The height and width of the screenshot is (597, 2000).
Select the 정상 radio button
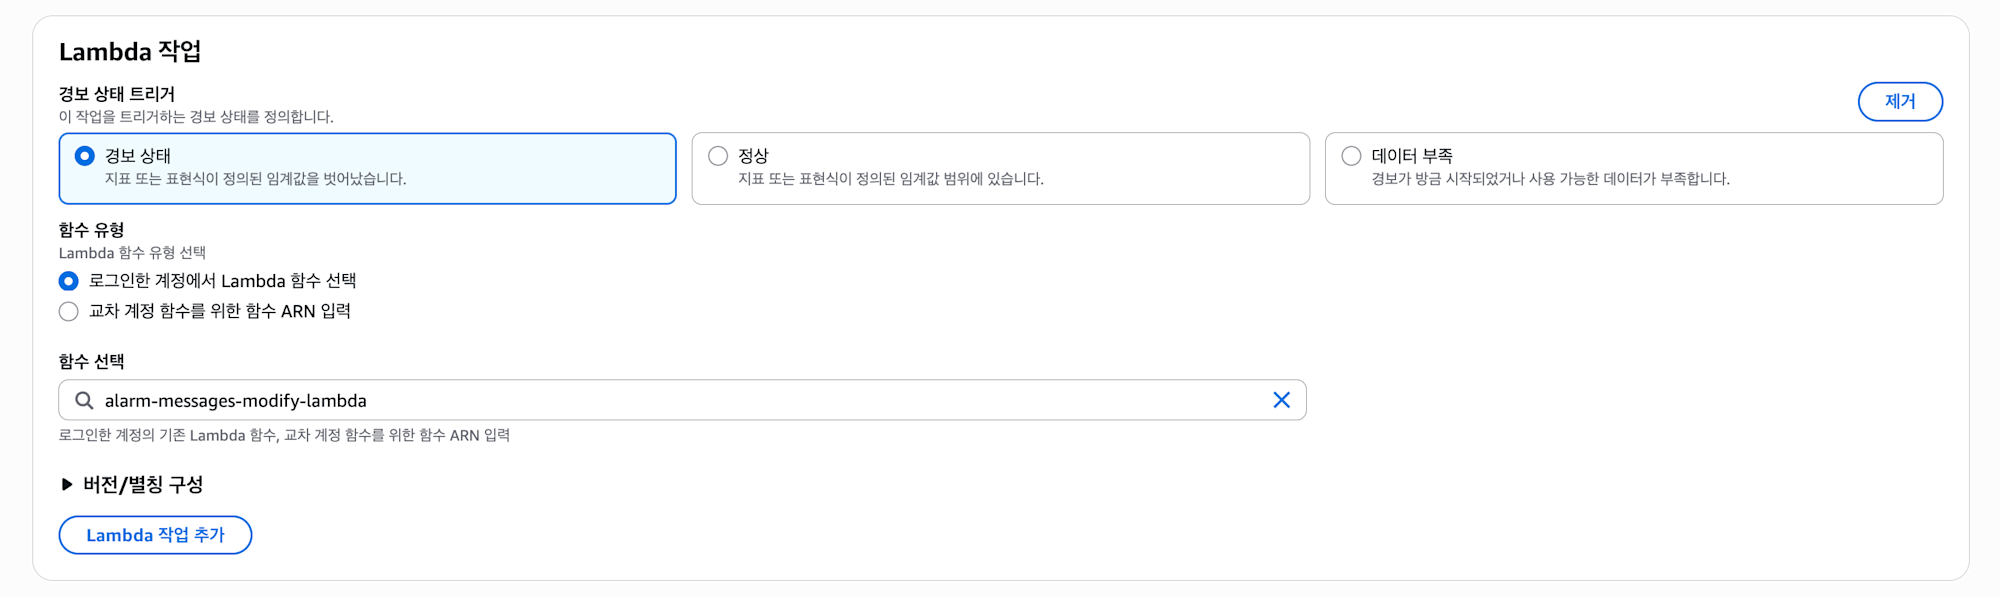point(718,156)
